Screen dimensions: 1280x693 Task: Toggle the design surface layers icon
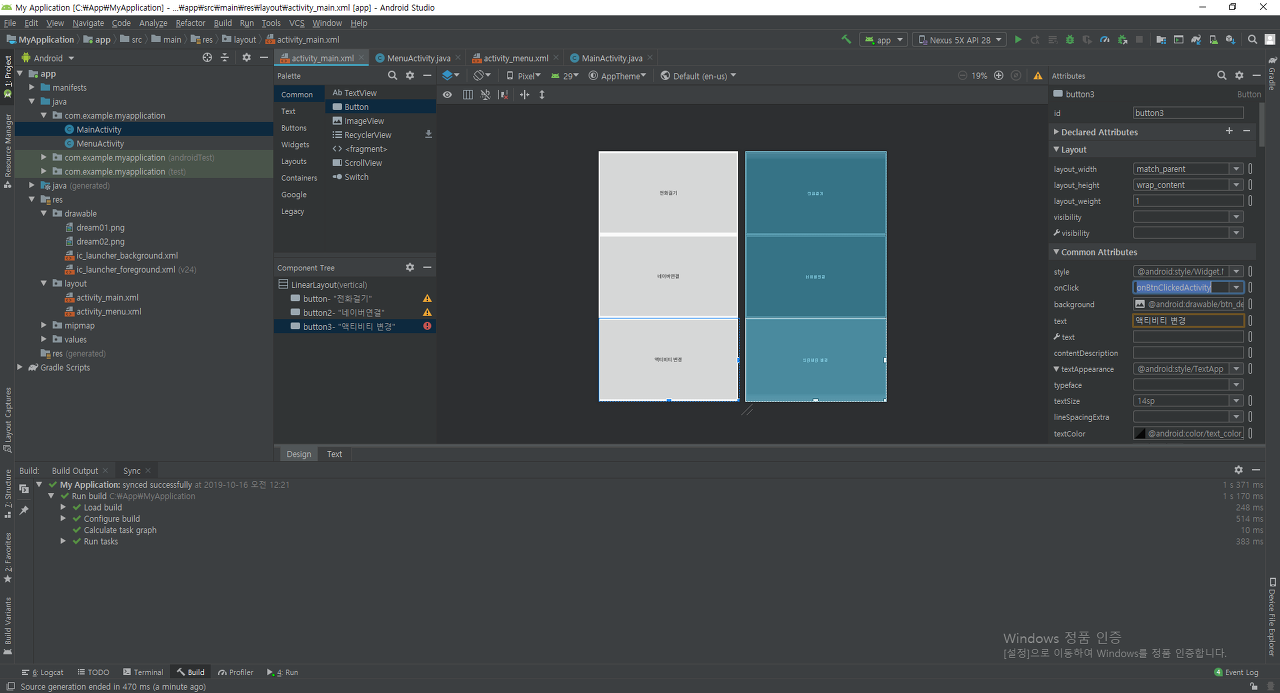pos(452,75)
